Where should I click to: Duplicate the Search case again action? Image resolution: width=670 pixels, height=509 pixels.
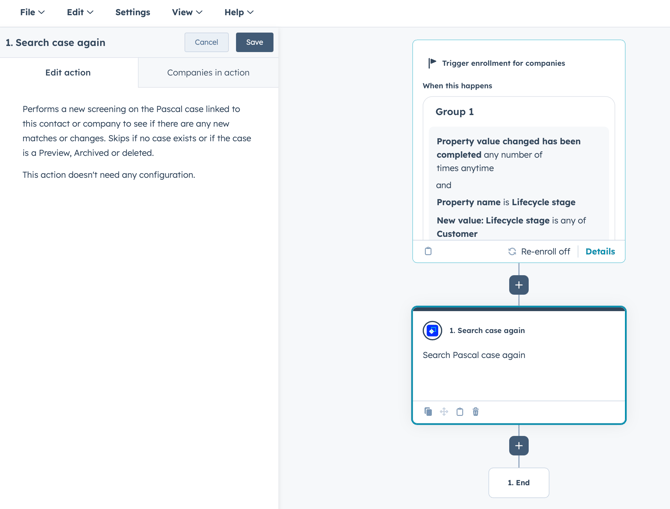pyautogui.click(x=428, y=412)
